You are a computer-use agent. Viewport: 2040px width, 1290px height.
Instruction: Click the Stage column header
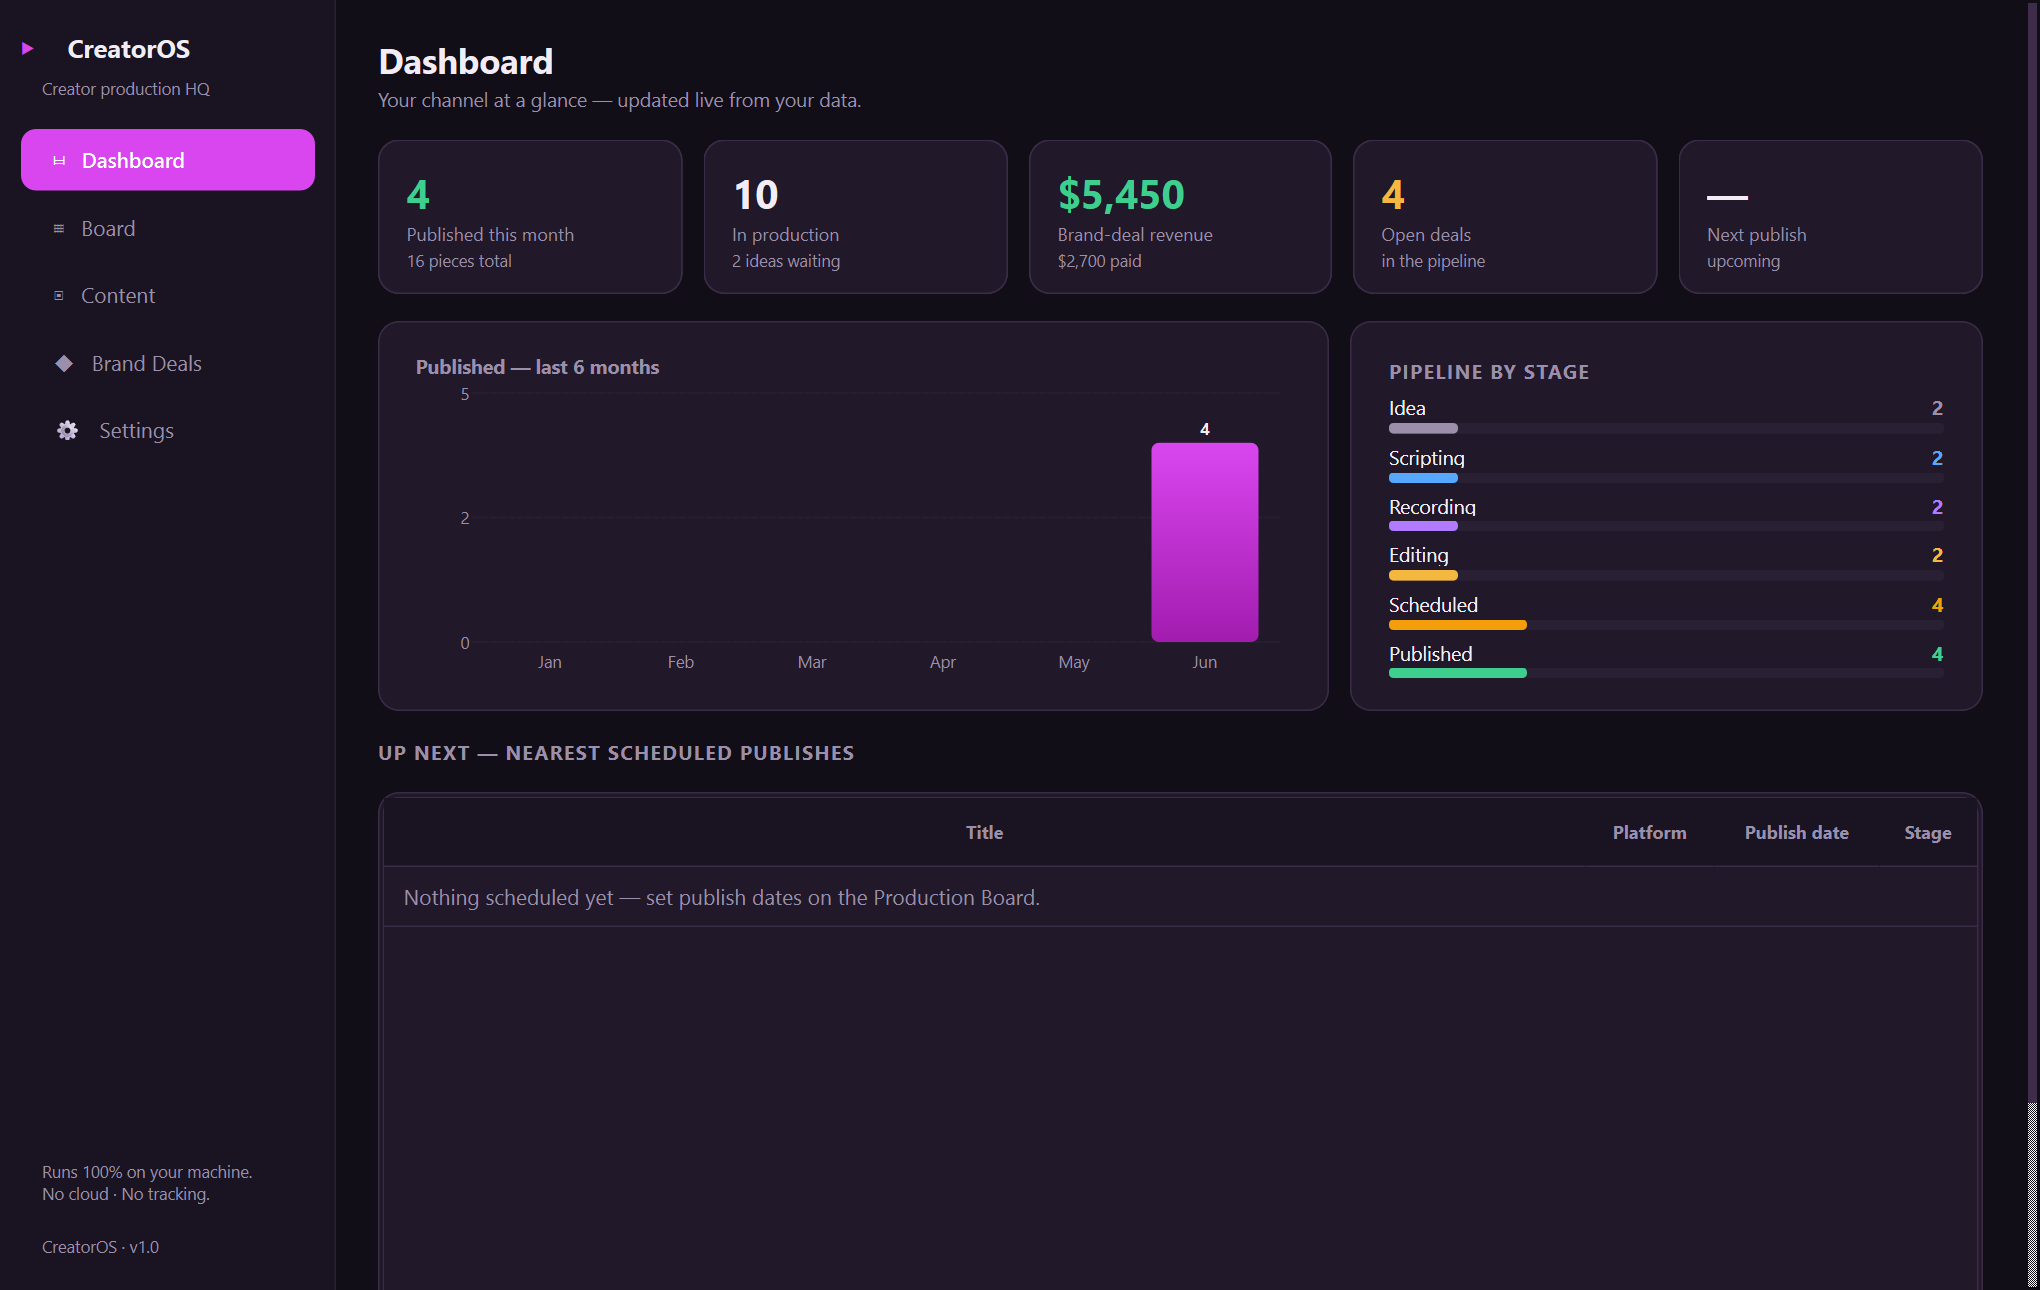(x=1927, y=833)
